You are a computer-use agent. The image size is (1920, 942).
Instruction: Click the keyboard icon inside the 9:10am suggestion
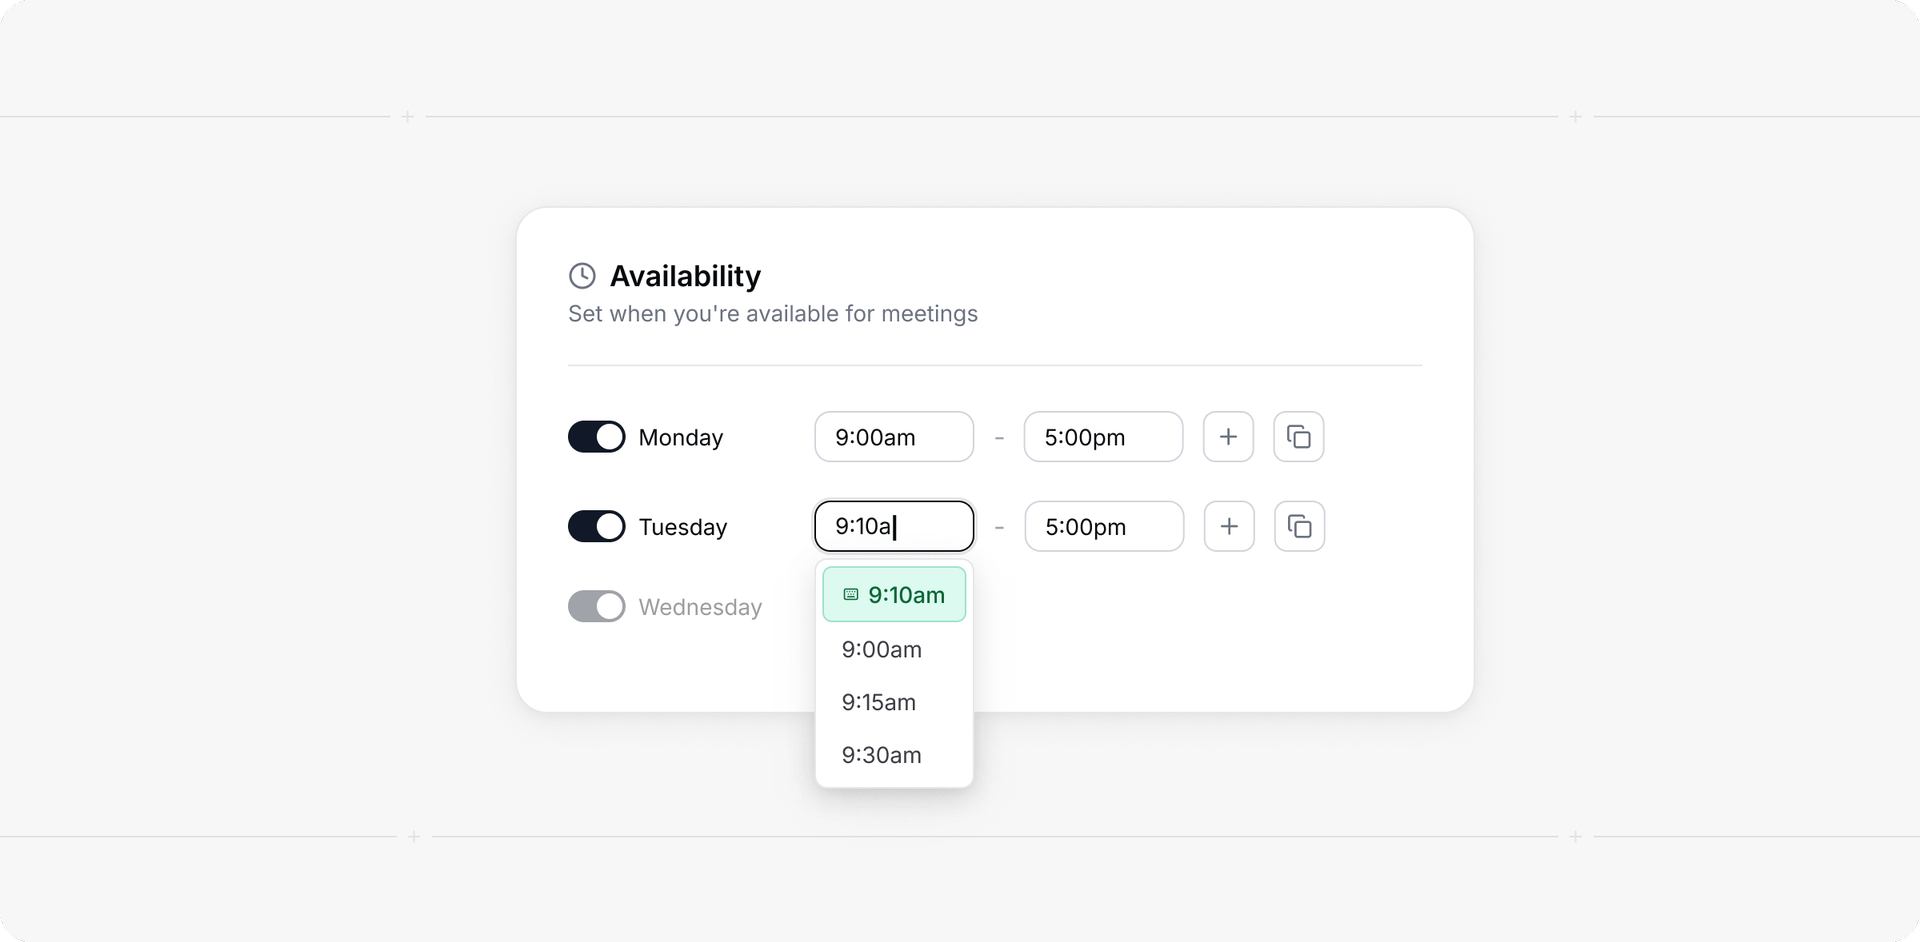(850, 594)
